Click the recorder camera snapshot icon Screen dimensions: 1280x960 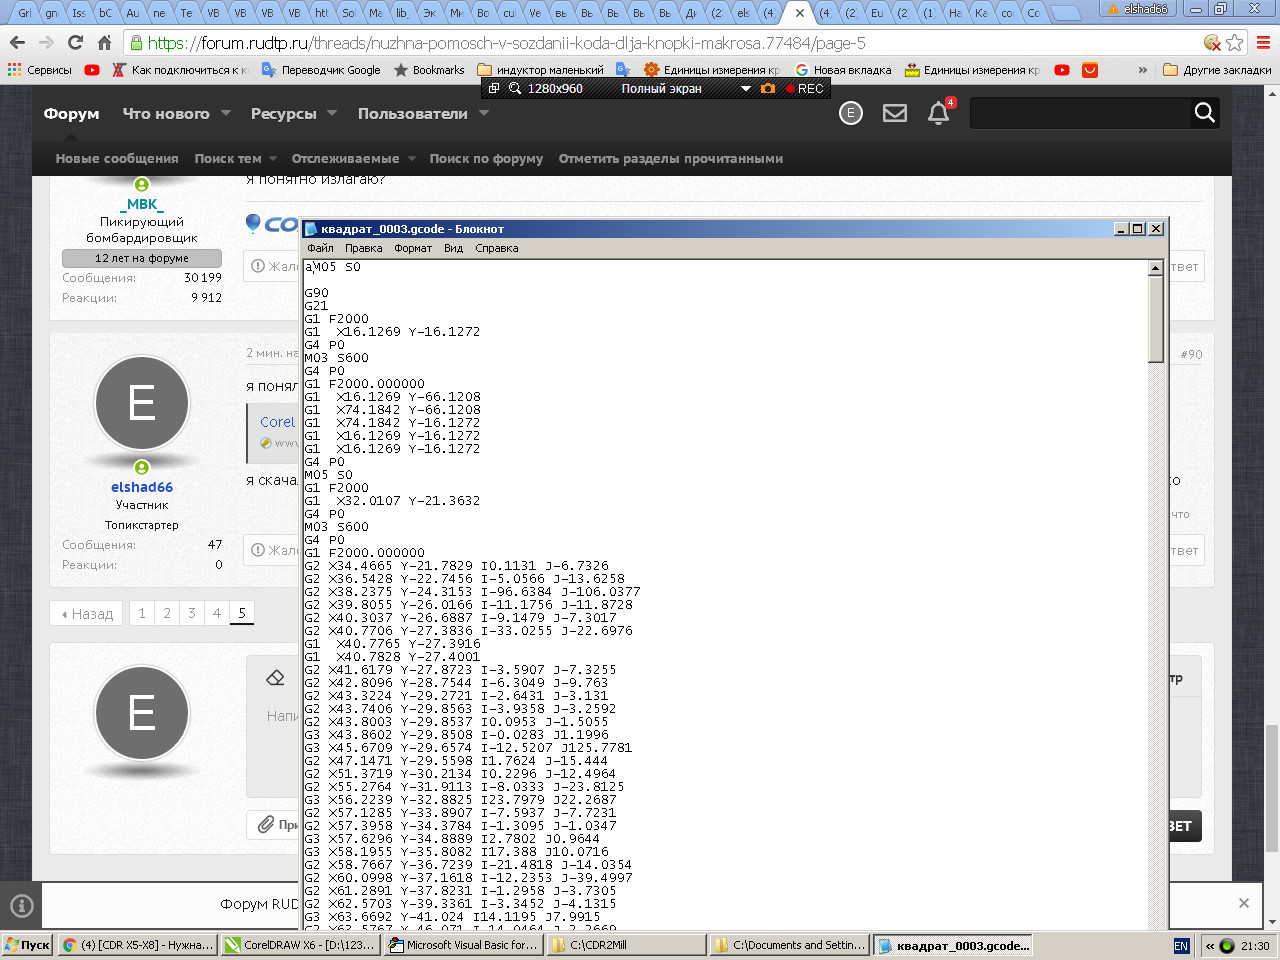click(x=768, y=88)
